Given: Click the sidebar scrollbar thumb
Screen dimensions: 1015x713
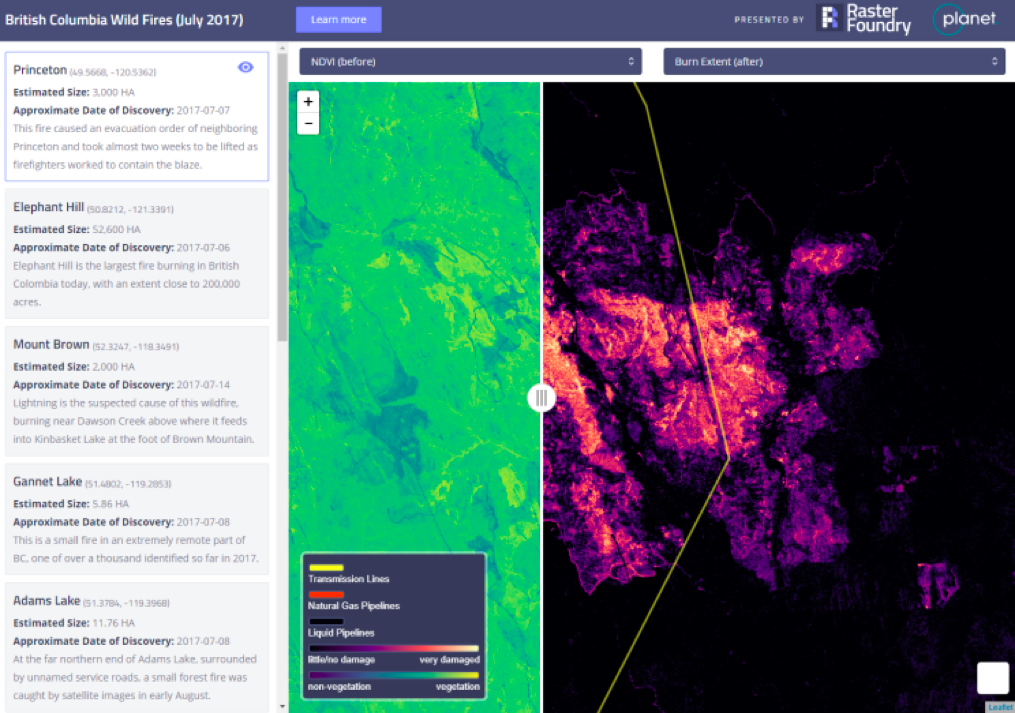Looking at the screenshot, I should click(x=282, y=200).
